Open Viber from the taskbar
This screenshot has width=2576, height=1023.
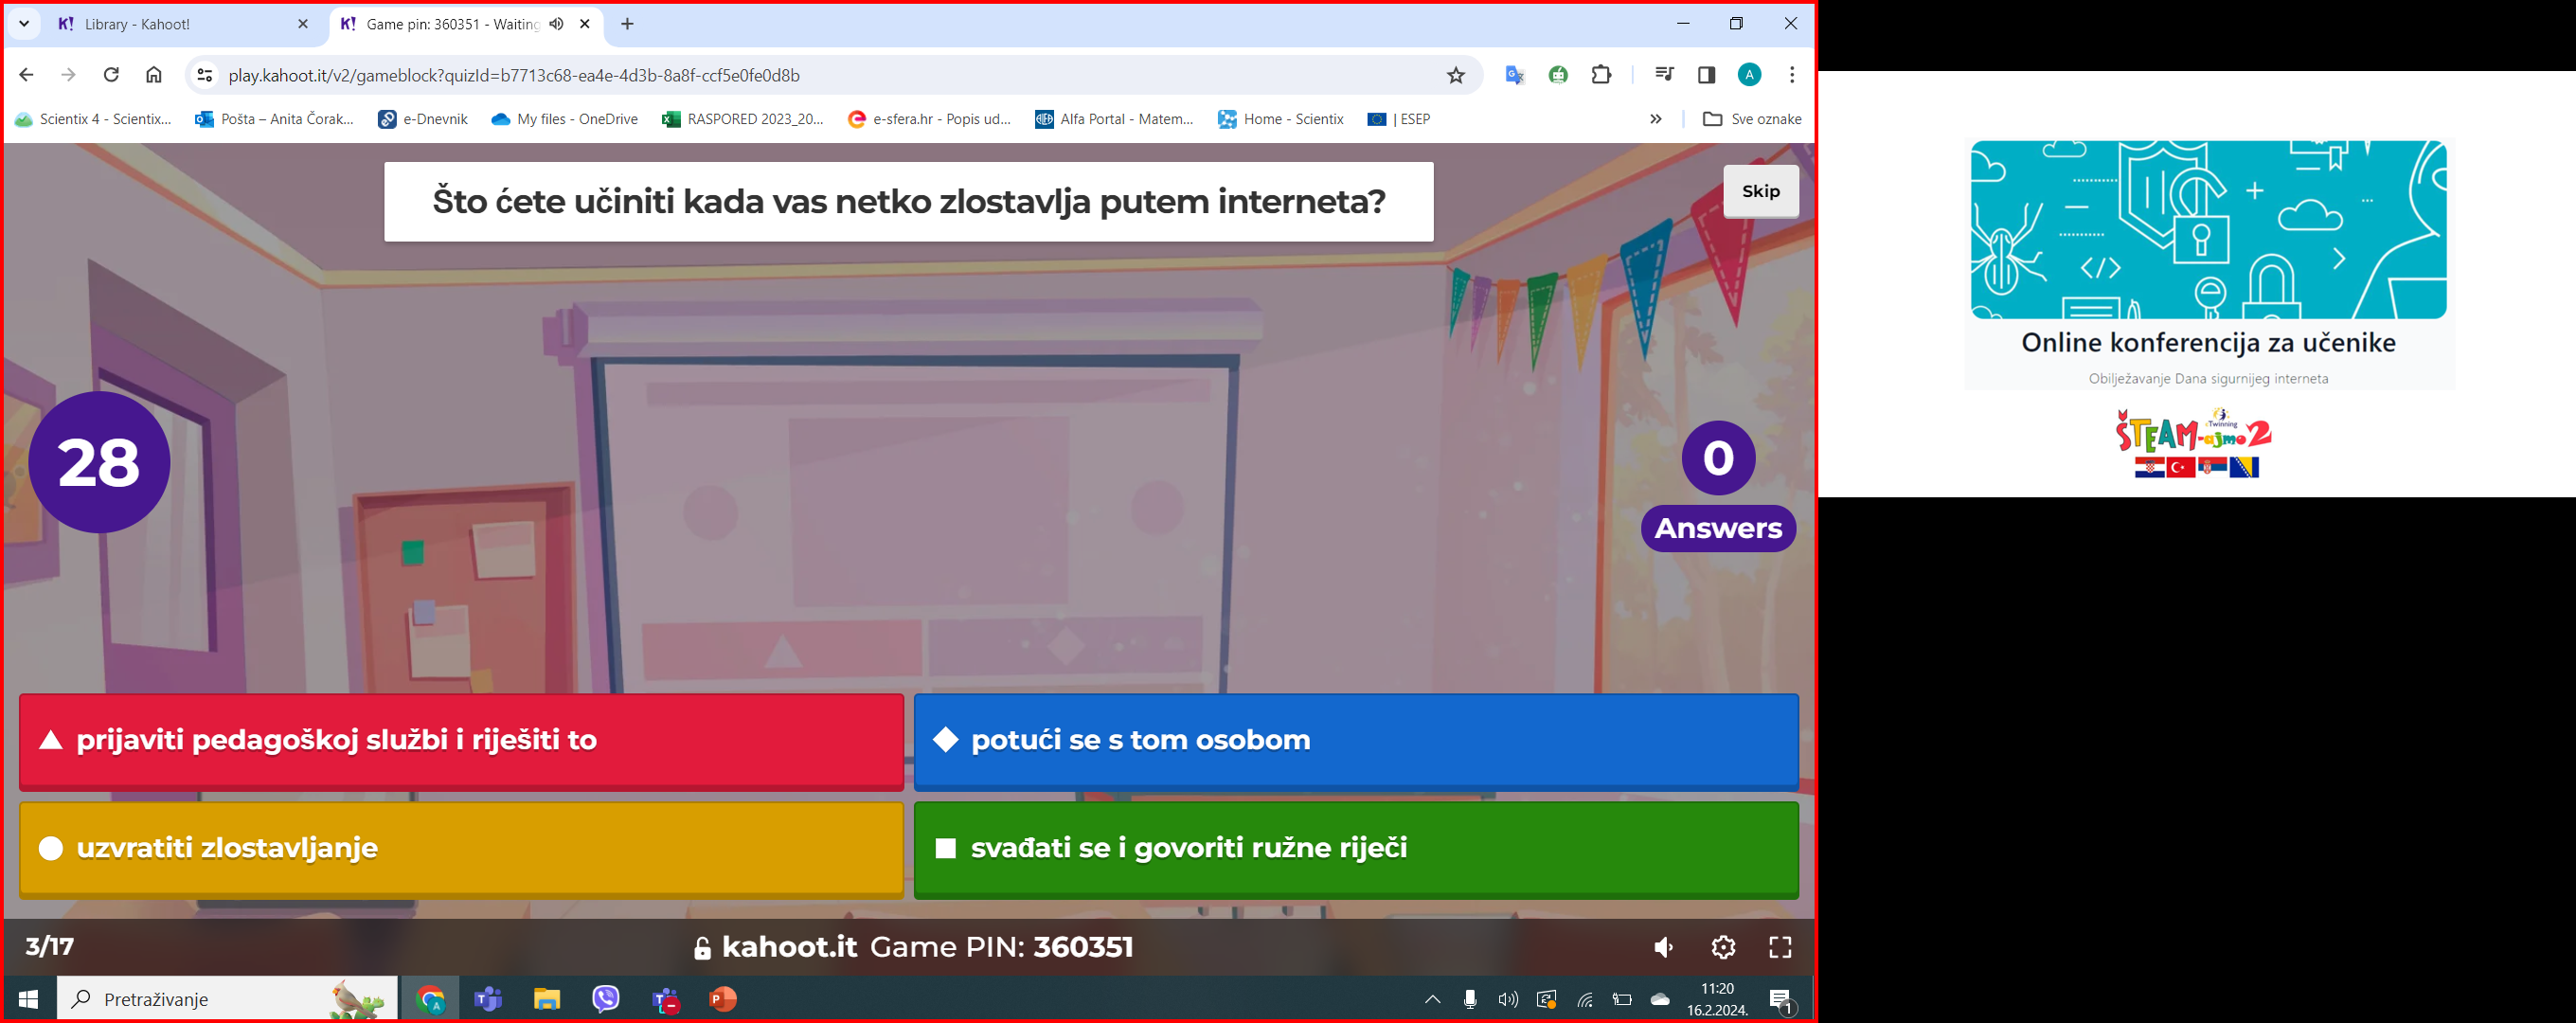click(606, 999)
